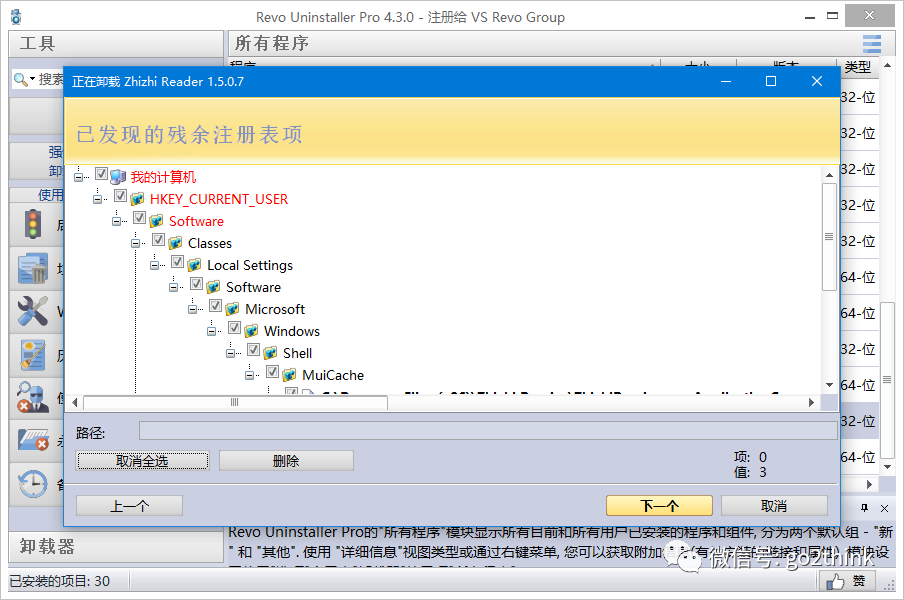Collapse the red Software node

tap(116, 221)
